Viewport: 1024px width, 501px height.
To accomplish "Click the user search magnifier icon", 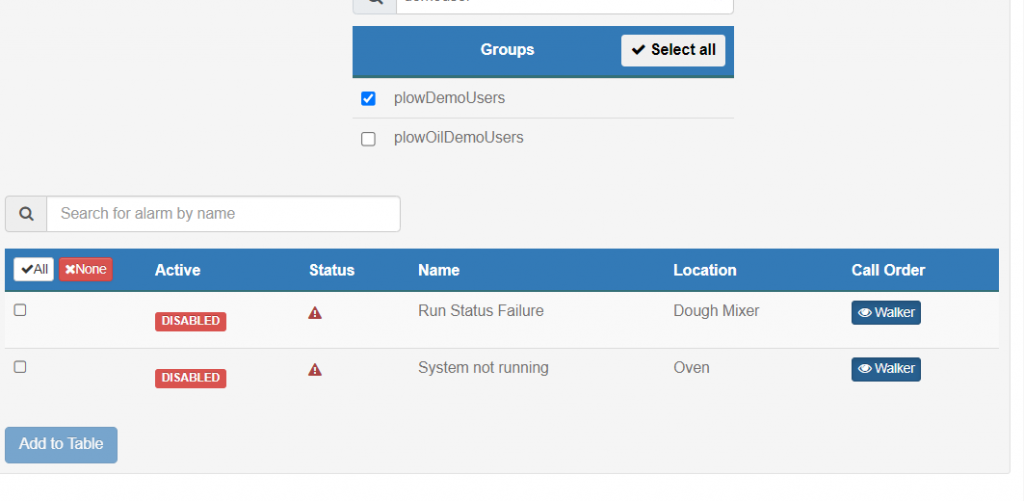I will [374, 3].
